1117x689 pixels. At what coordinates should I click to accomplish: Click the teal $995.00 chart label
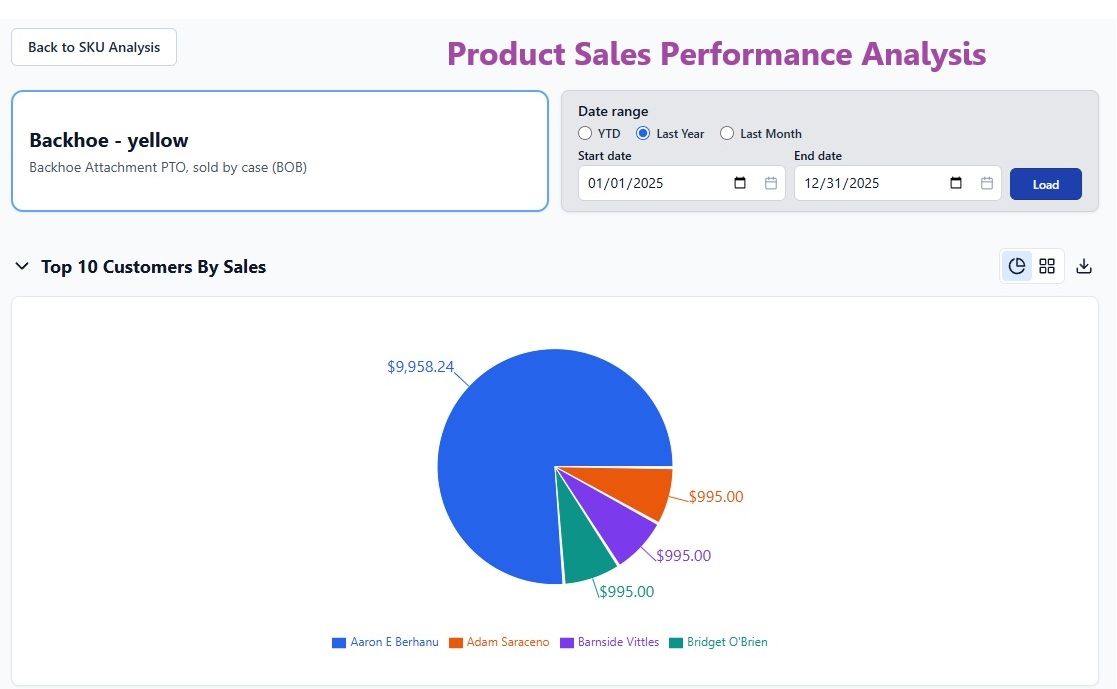click(627, 591)
